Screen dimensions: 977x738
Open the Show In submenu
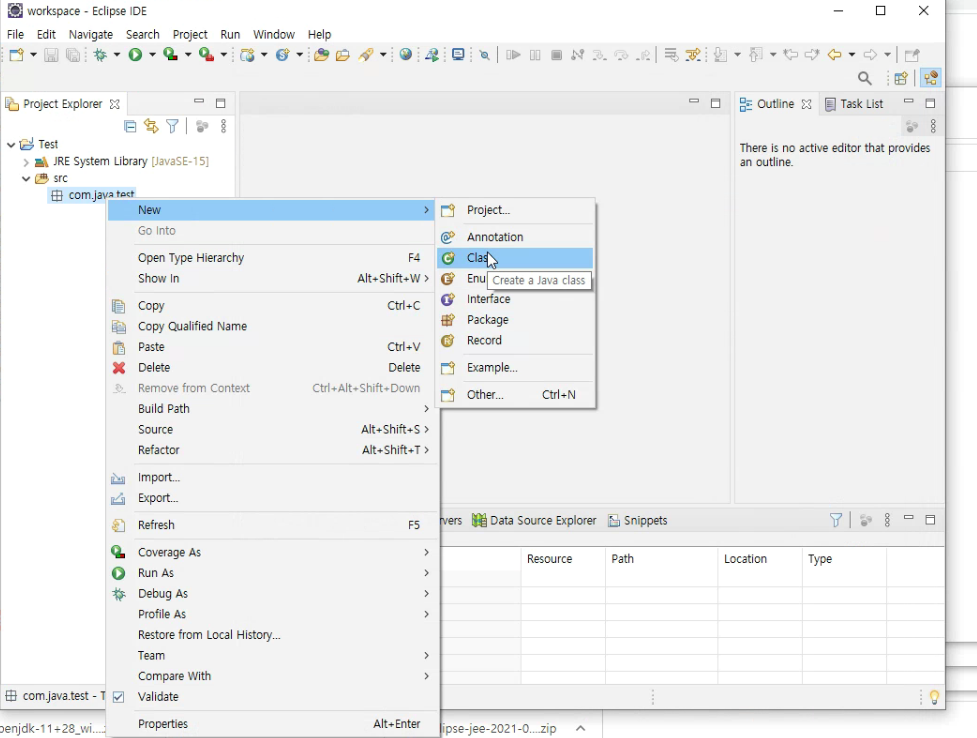(274, 279)
